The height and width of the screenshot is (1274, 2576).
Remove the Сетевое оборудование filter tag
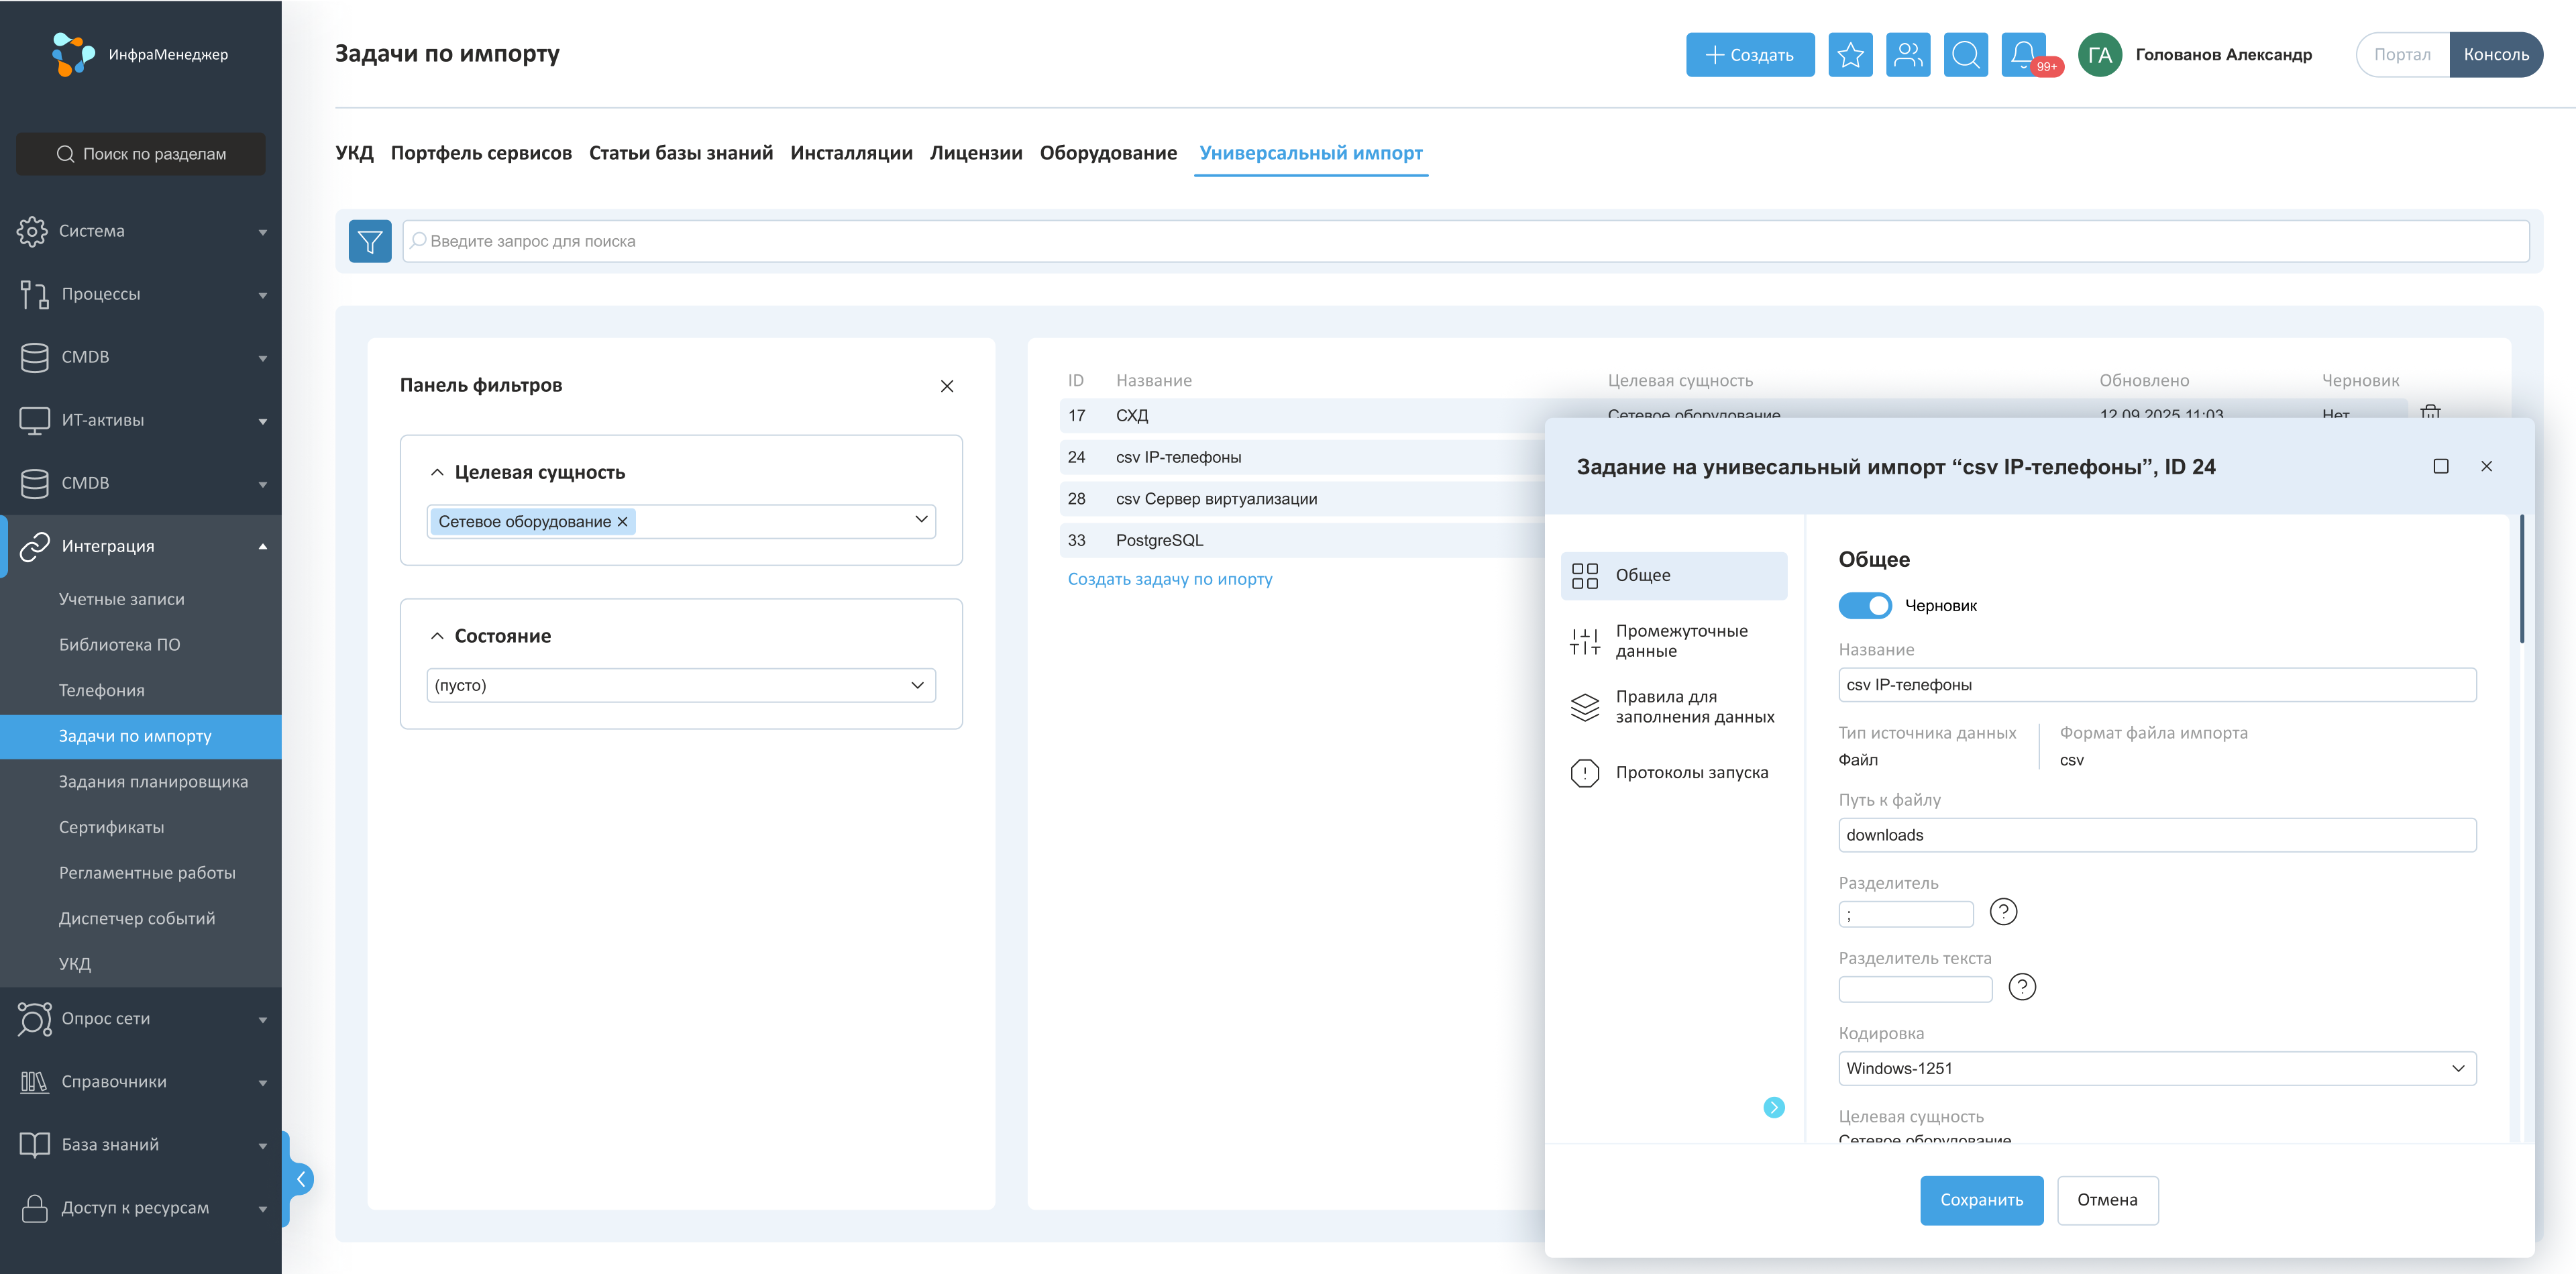622,522
